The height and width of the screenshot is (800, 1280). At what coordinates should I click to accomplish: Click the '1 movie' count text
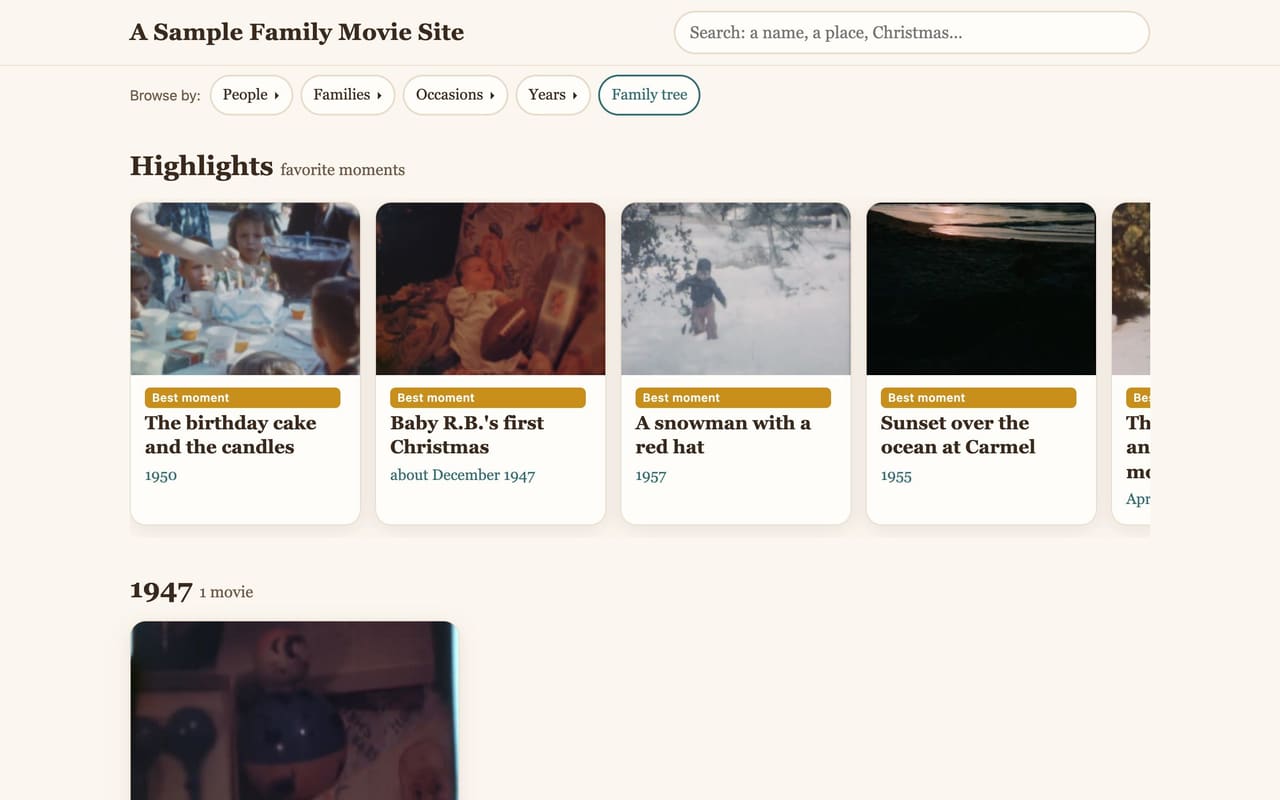[226, 592]
